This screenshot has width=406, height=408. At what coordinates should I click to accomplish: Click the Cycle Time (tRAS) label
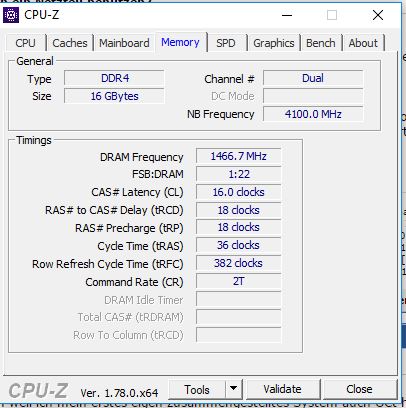[x=140, y=246]
